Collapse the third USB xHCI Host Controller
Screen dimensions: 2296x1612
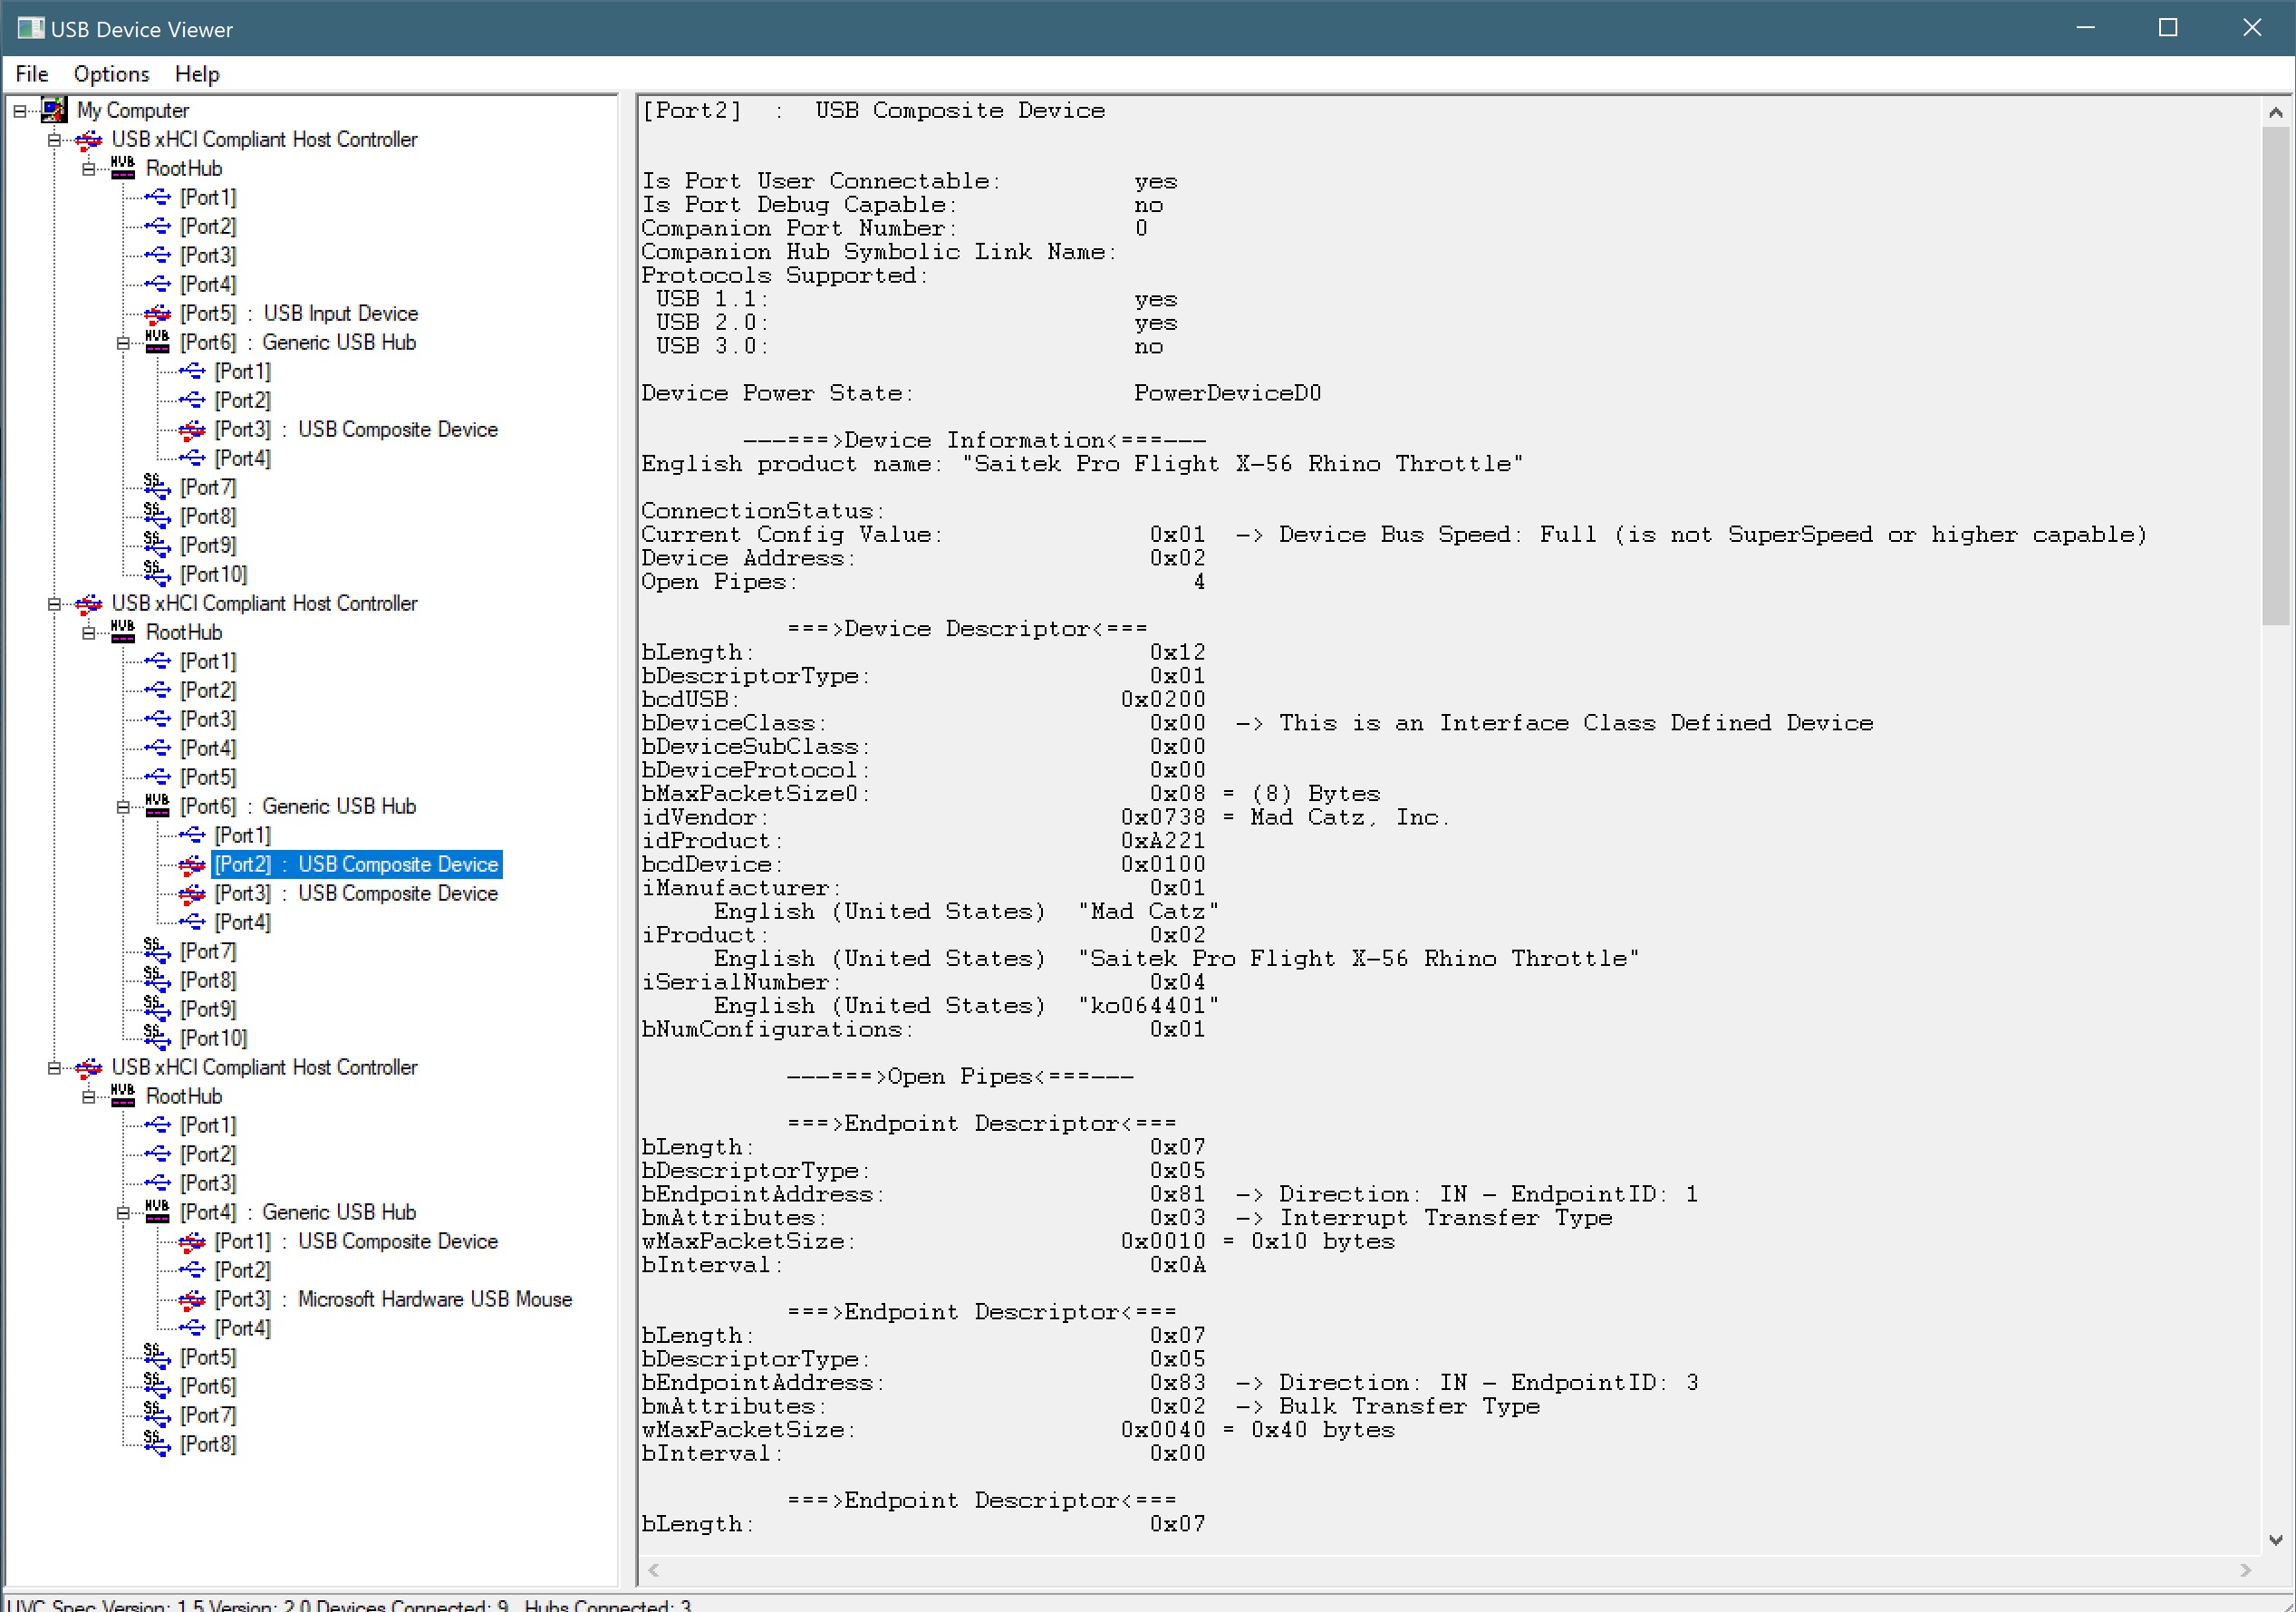point(54,1068)
